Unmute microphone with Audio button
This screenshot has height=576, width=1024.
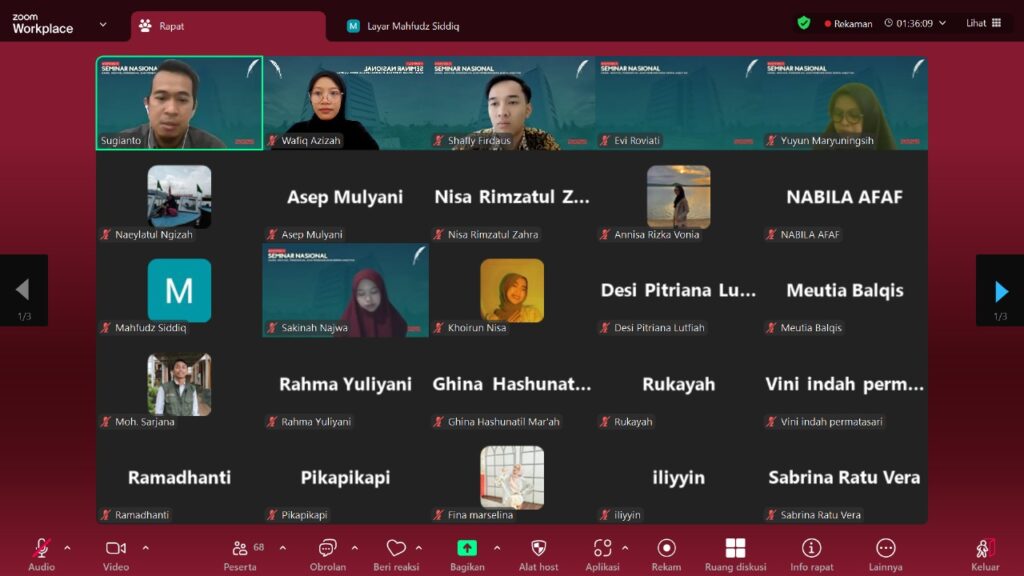pos(41,549)
